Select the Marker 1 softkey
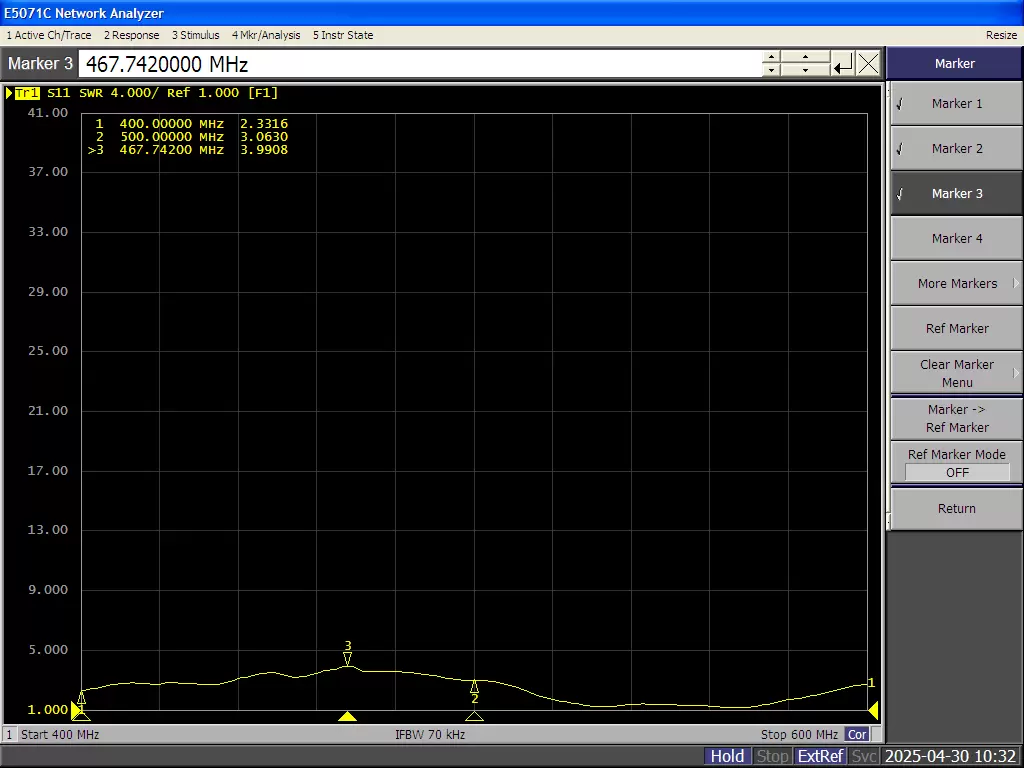Screen dimensions: 1024x768 pyautogui.click(x=956, y=103)
